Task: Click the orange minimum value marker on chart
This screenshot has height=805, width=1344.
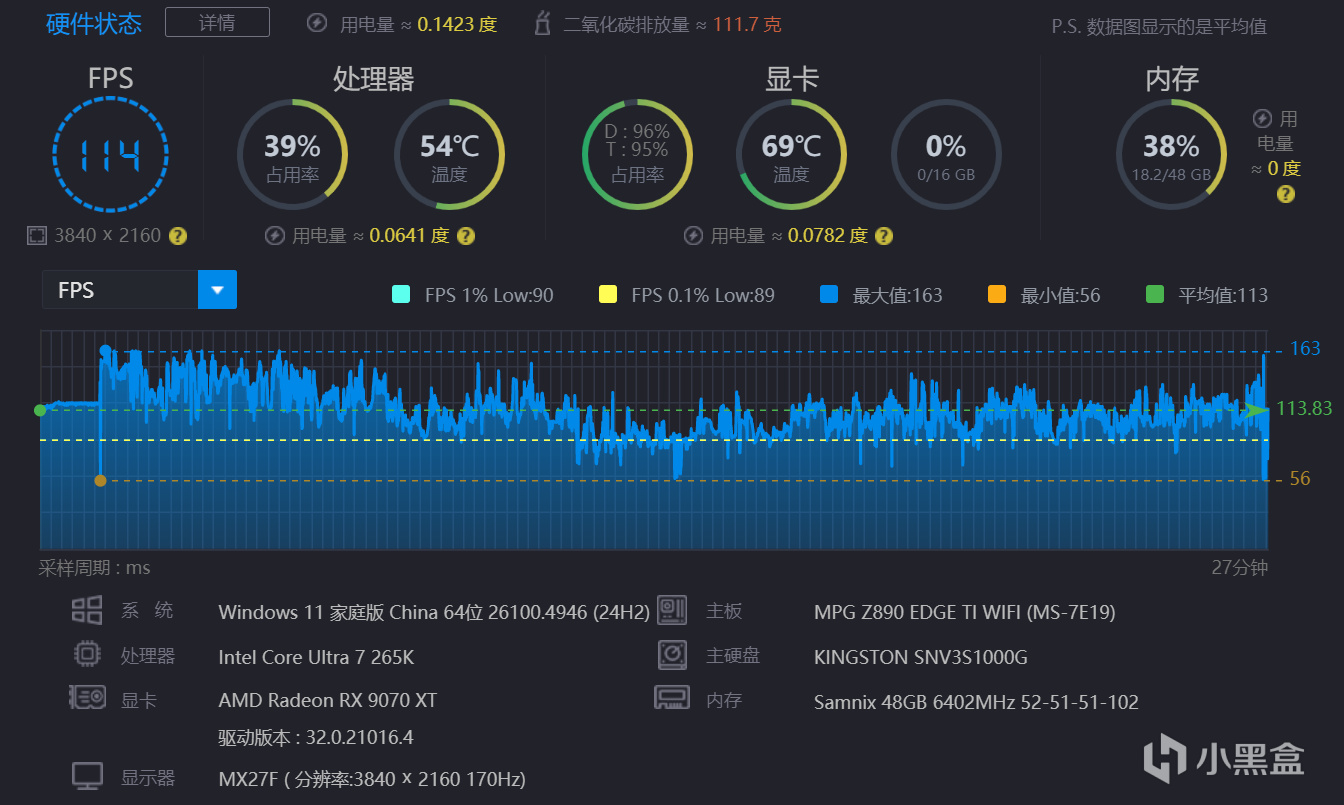Action: [x=100, y=481]
